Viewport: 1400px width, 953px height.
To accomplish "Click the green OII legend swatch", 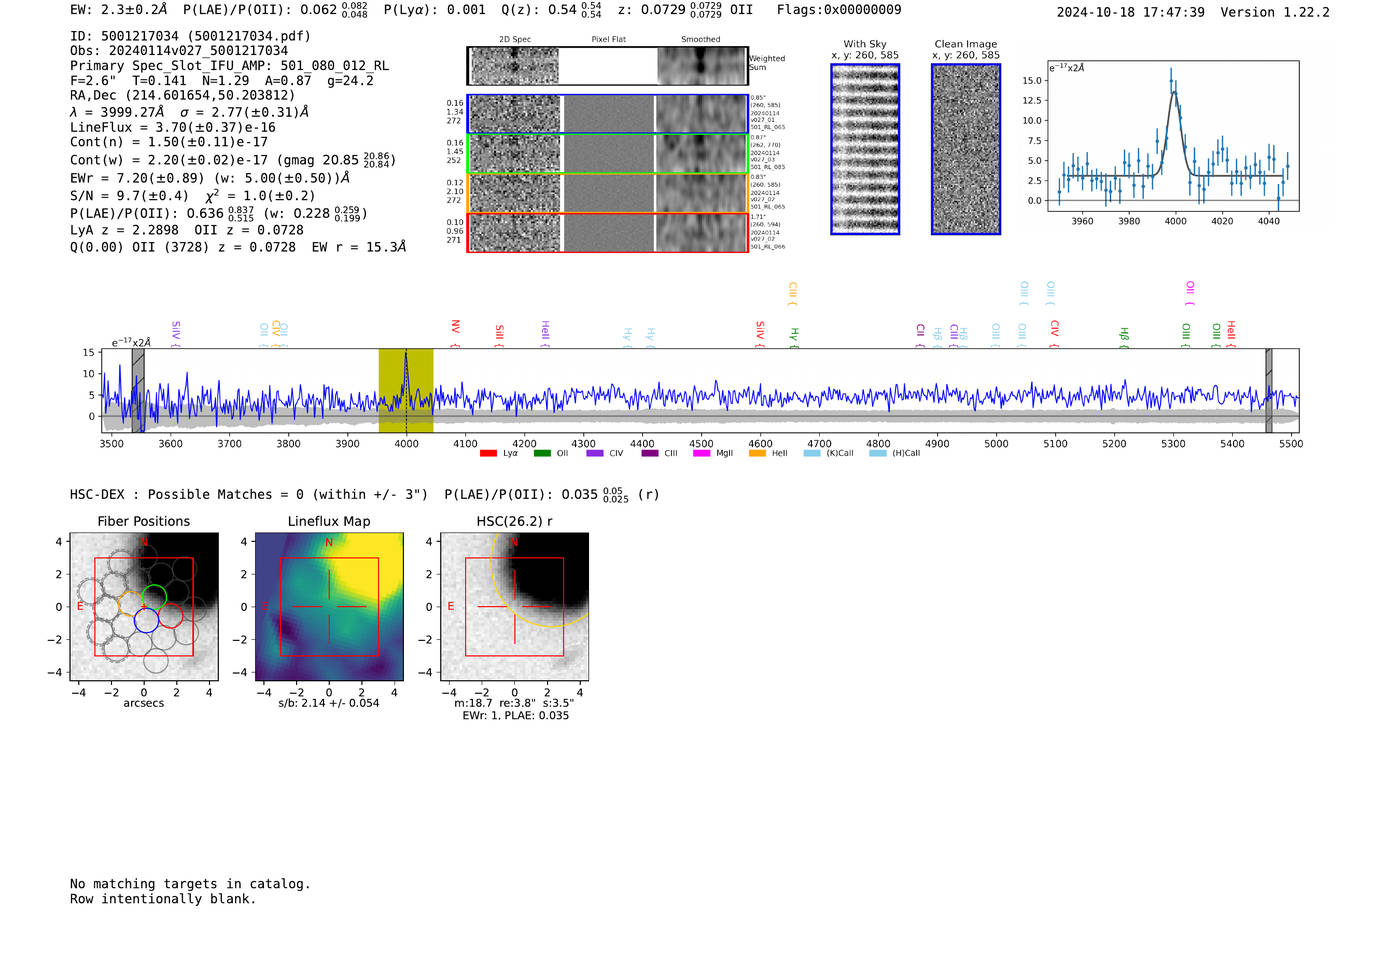I will tap(542, 453).
